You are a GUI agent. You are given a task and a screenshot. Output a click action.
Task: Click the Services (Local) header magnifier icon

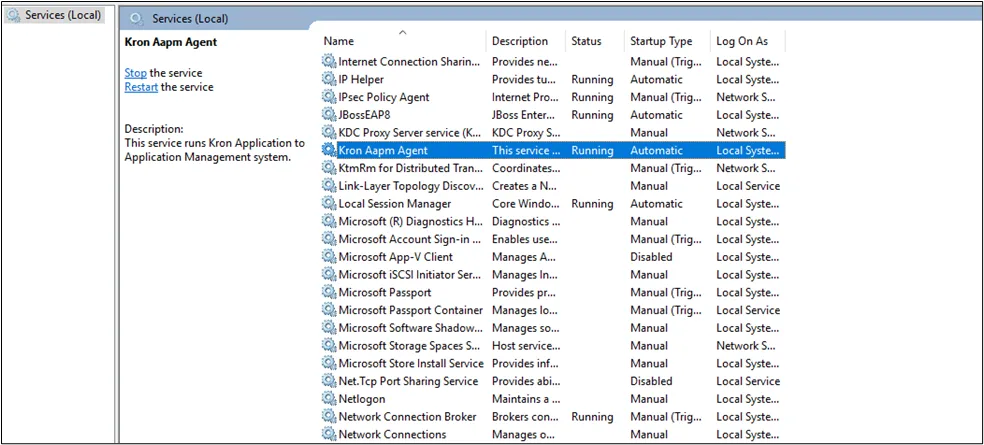(x=136, y=19)
